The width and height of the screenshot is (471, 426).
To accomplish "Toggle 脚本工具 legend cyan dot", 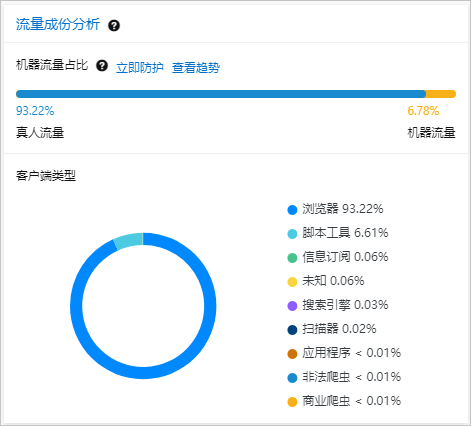I will [292, 234].
